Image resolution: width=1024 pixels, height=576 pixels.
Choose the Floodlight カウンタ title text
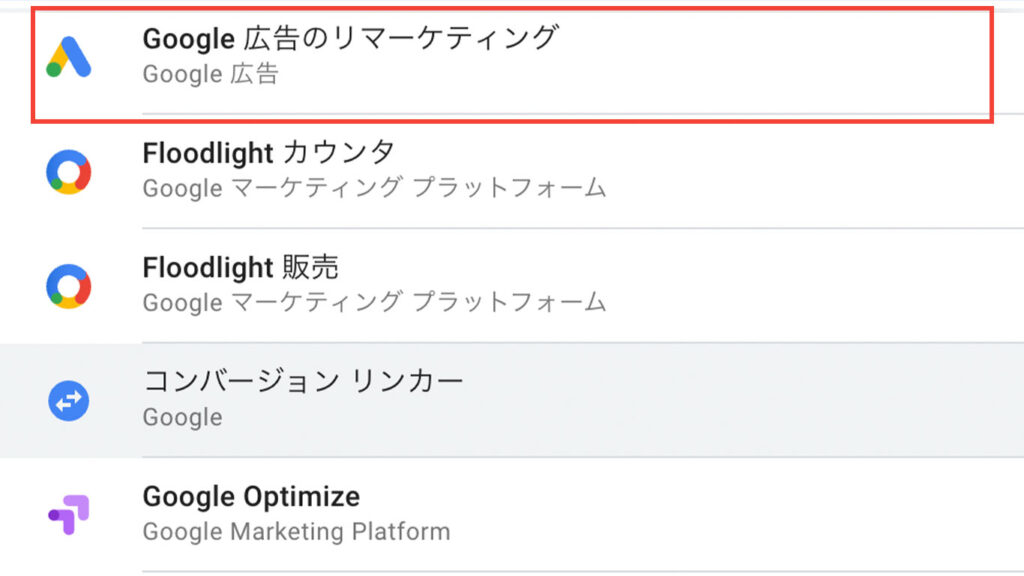pos(269,153)
